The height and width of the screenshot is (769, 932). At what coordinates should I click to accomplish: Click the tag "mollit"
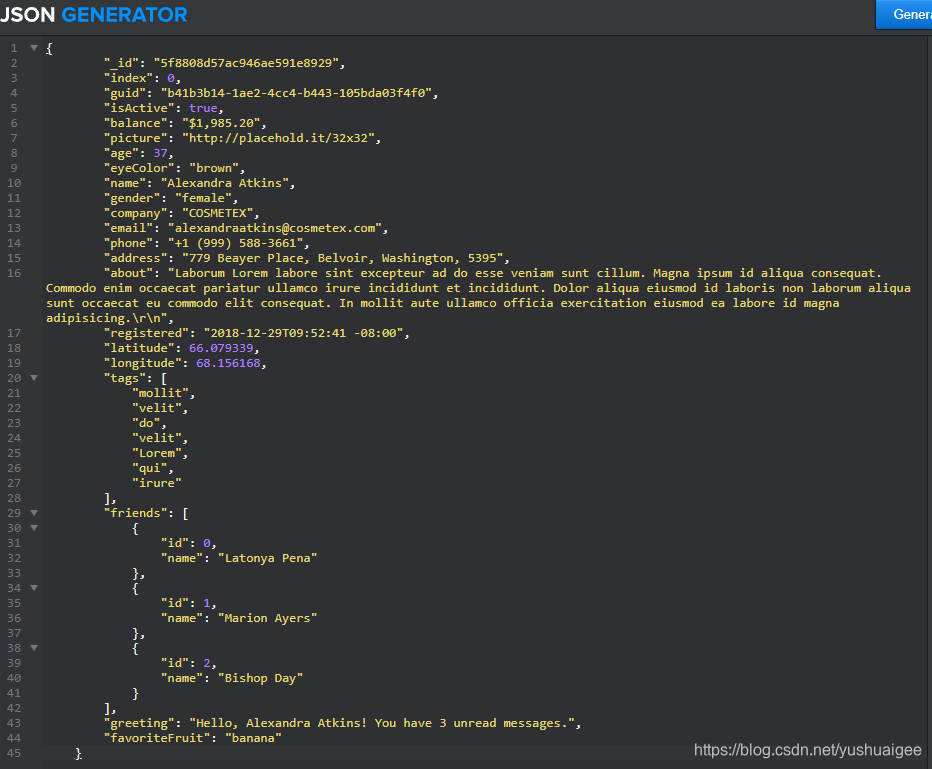click(160, 393)
